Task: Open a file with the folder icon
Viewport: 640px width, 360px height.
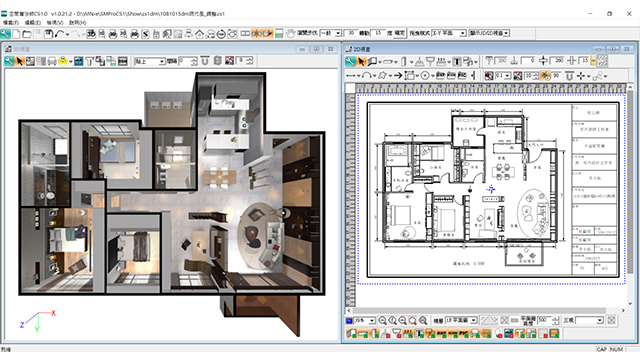Action: click(27, 34)
